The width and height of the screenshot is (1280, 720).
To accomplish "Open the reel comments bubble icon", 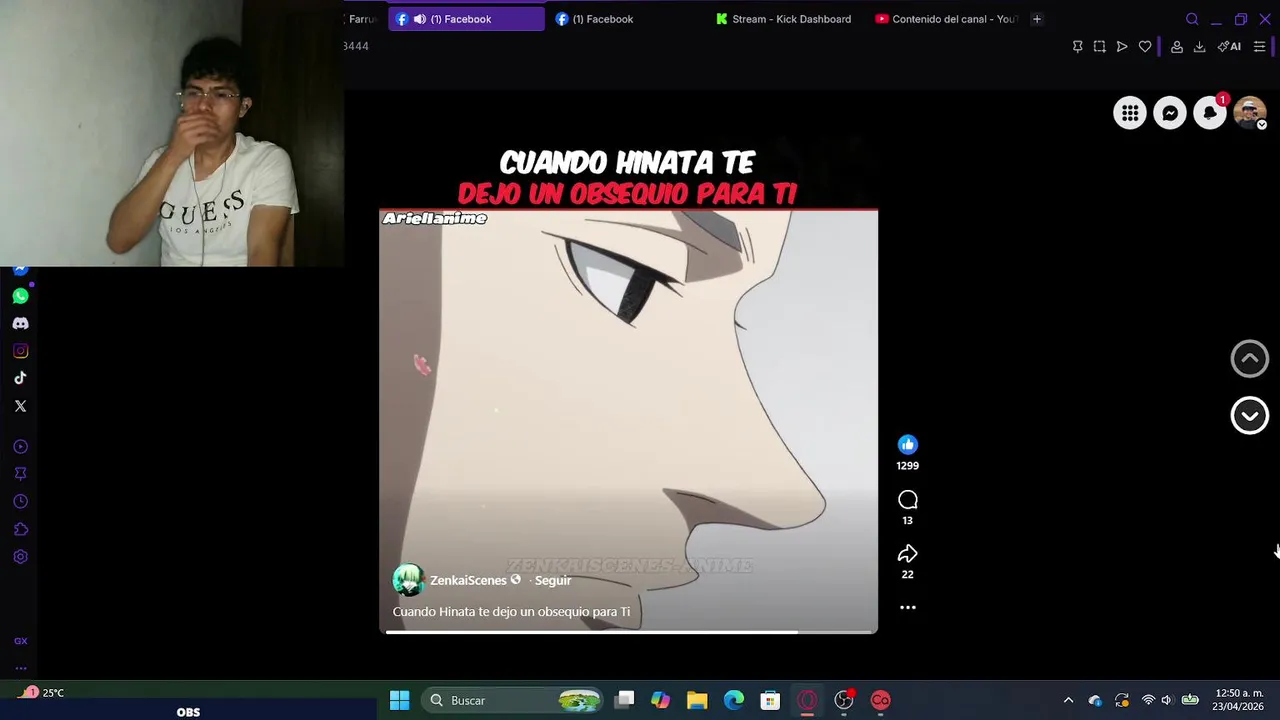I will pyautogui.click(x=907, y=500).
